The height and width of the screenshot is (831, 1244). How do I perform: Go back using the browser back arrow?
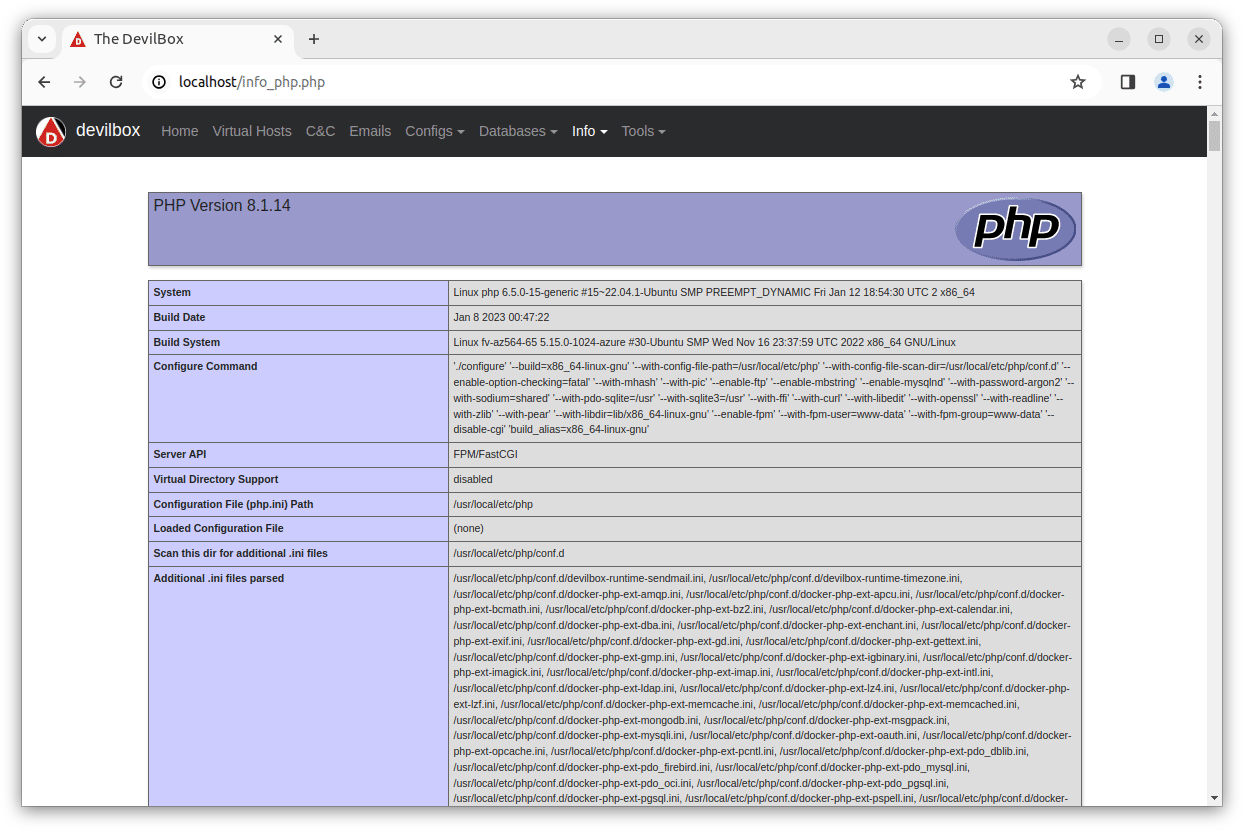coord(44,82)
